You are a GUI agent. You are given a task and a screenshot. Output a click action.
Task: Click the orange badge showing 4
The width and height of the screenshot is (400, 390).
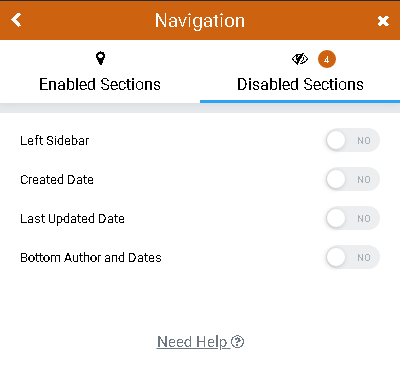(x=327, y=59)
